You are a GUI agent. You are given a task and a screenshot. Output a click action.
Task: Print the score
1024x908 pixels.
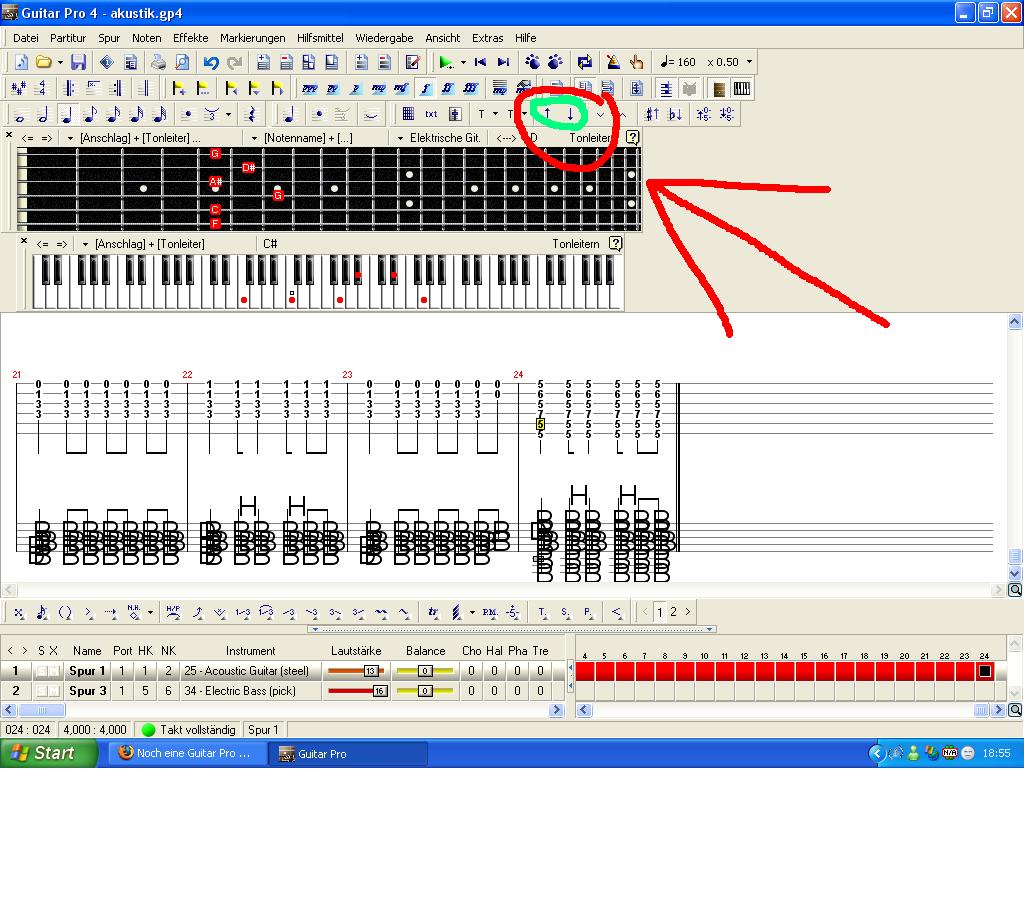tap(158, 62)
